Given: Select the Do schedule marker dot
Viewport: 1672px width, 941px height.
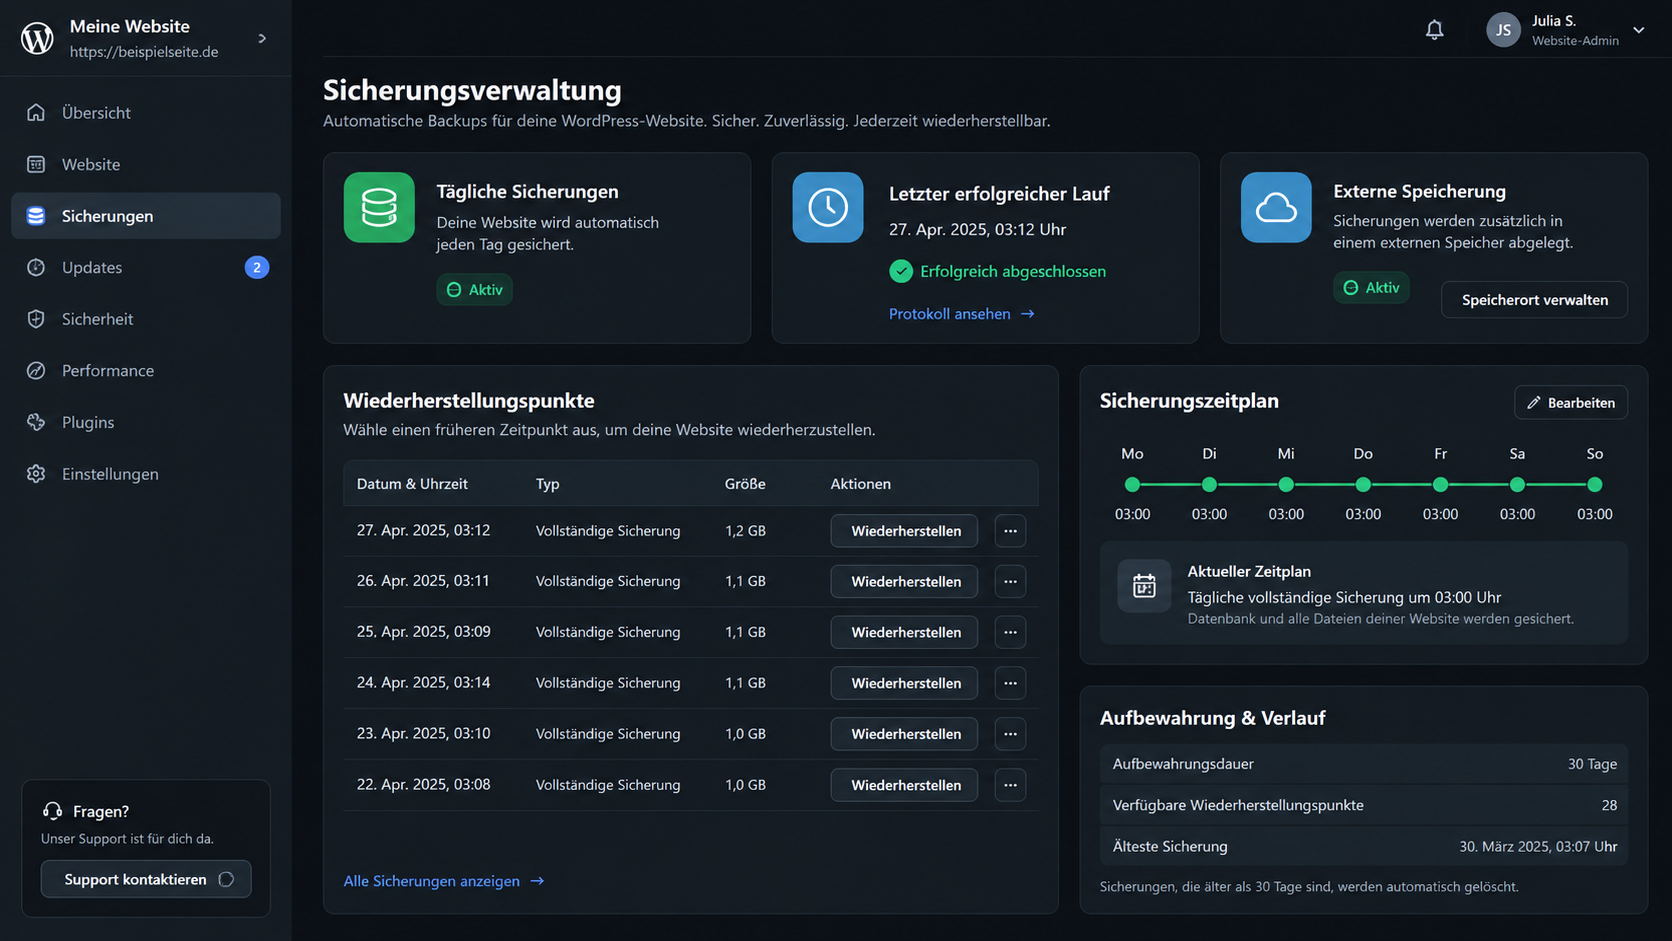Looking at the screenshot, I should (x=1363, y=485).
